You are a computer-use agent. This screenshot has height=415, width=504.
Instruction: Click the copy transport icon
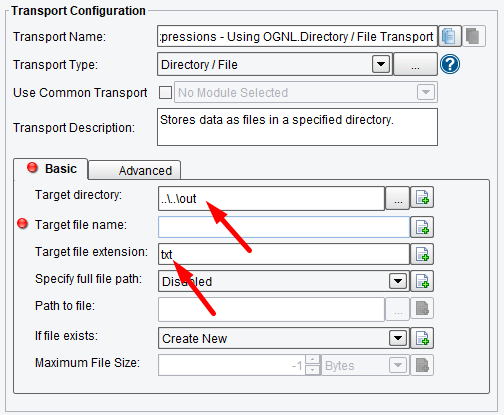point(450,36)
